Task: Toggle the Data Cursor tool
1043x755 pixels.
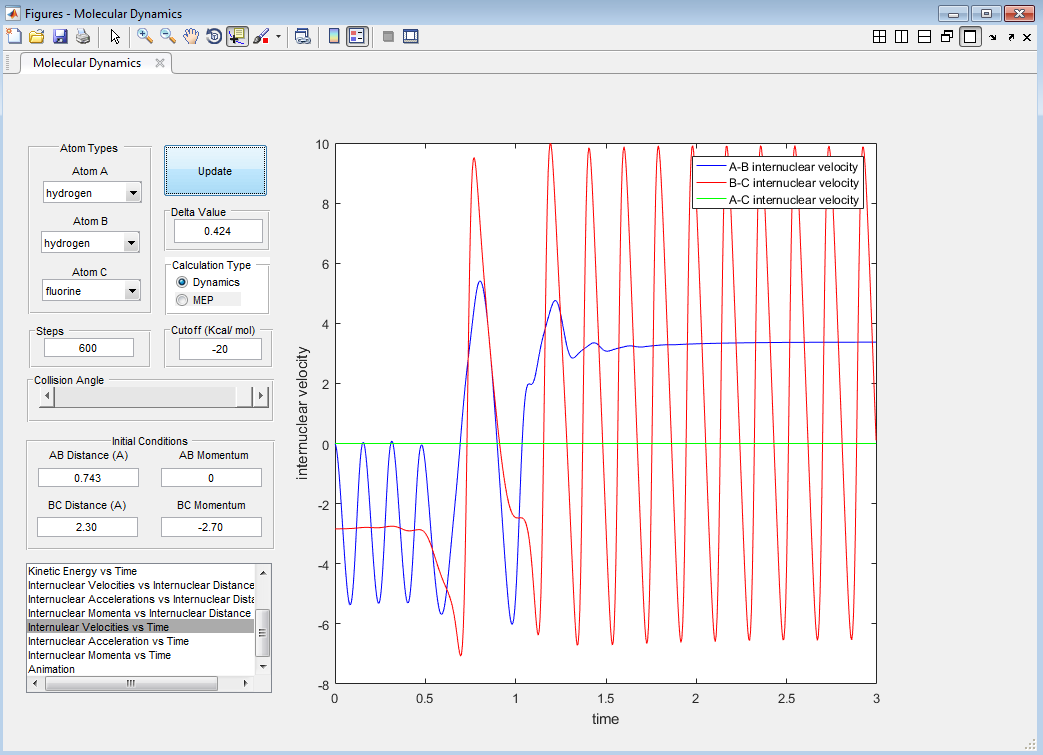Action: [237, 37]
